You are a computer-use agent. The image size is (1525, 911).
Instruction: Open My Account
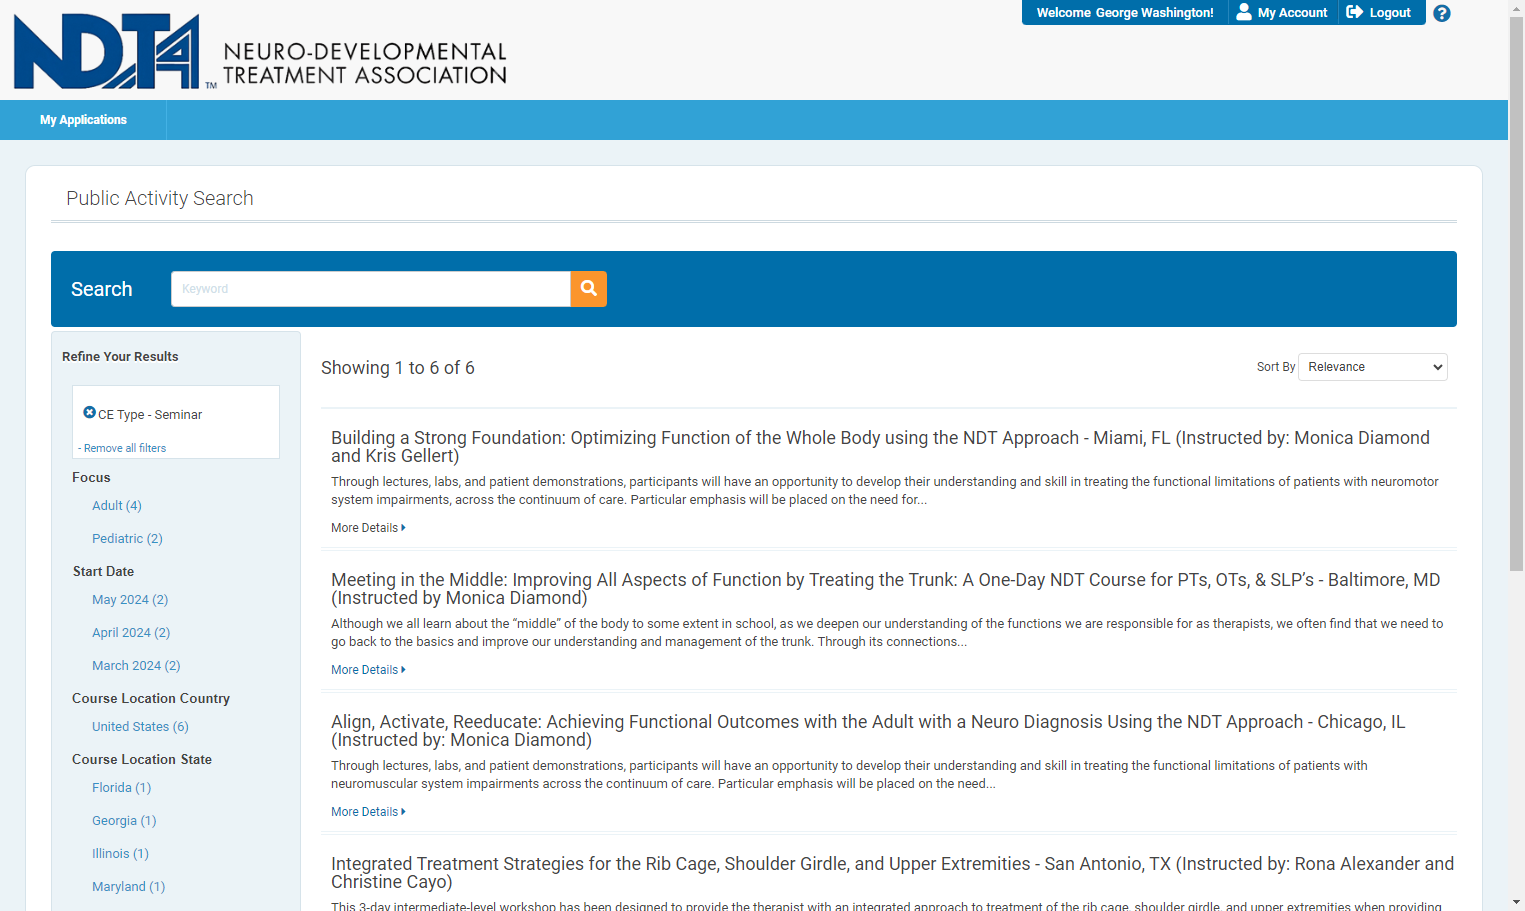point(1282,12)
